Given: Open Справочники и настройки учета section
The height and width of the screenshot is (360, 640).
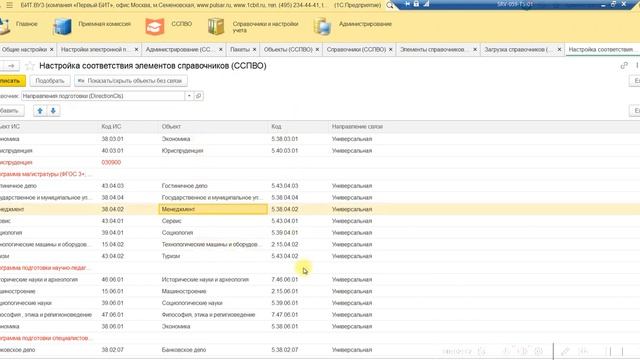Looking at the screenshot, I should pyautogui.click(x=253, y=27).
